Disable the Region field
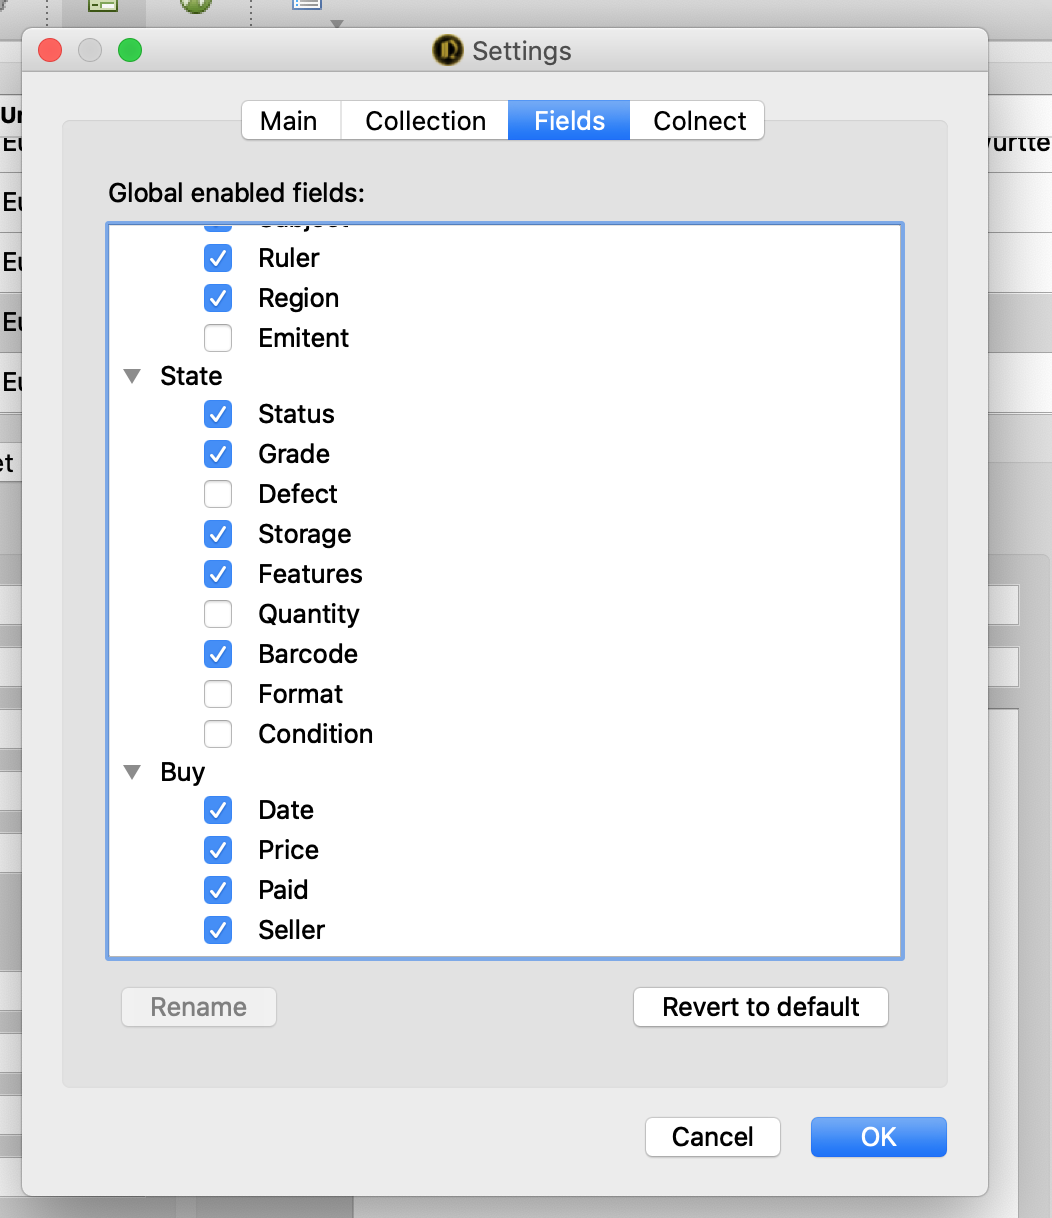The height and width of the screenshot is (1218, 1052). coord(218,298)
